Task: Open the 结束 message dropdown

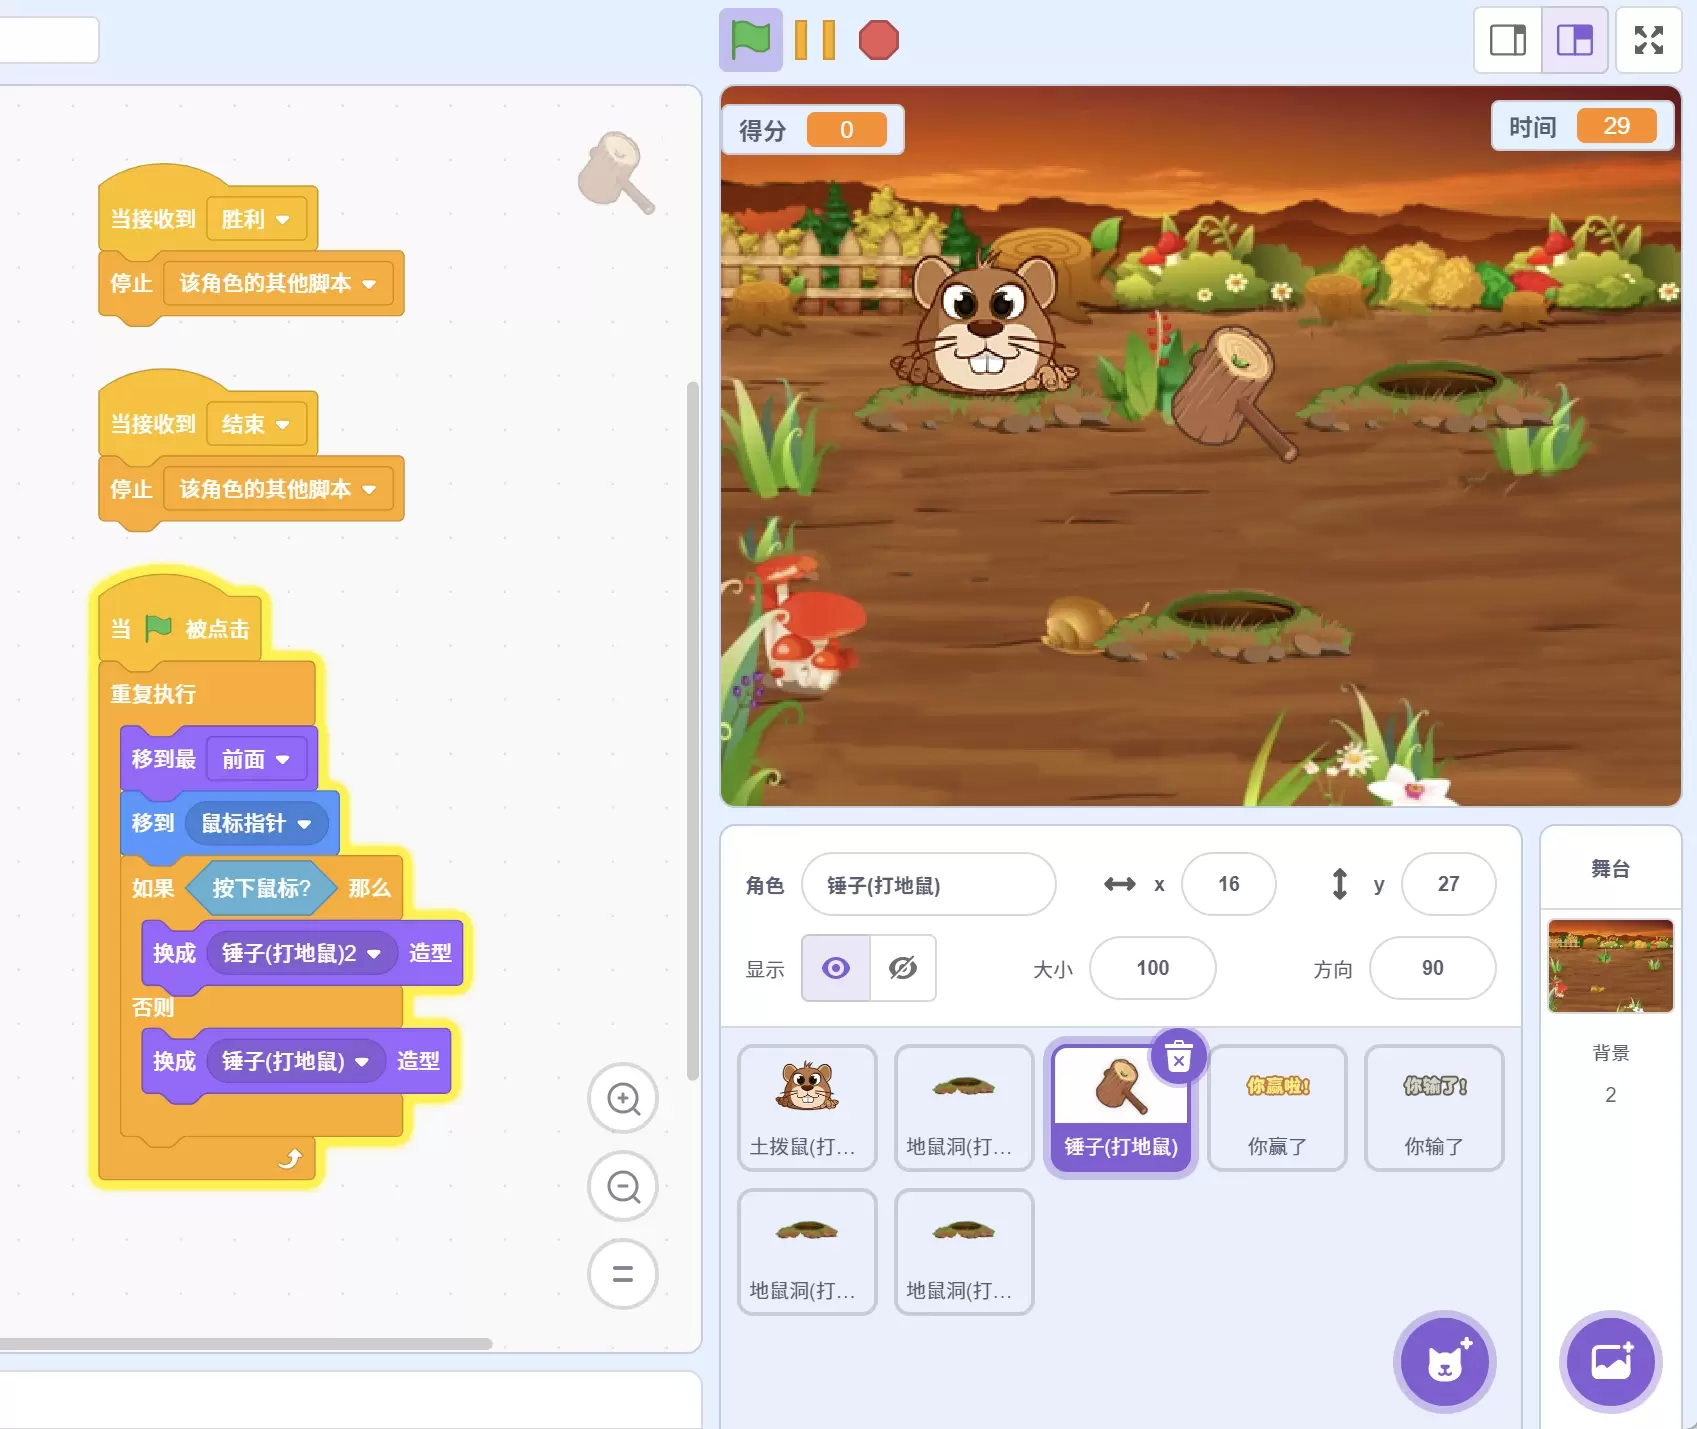Action: [x=256, y=424]
